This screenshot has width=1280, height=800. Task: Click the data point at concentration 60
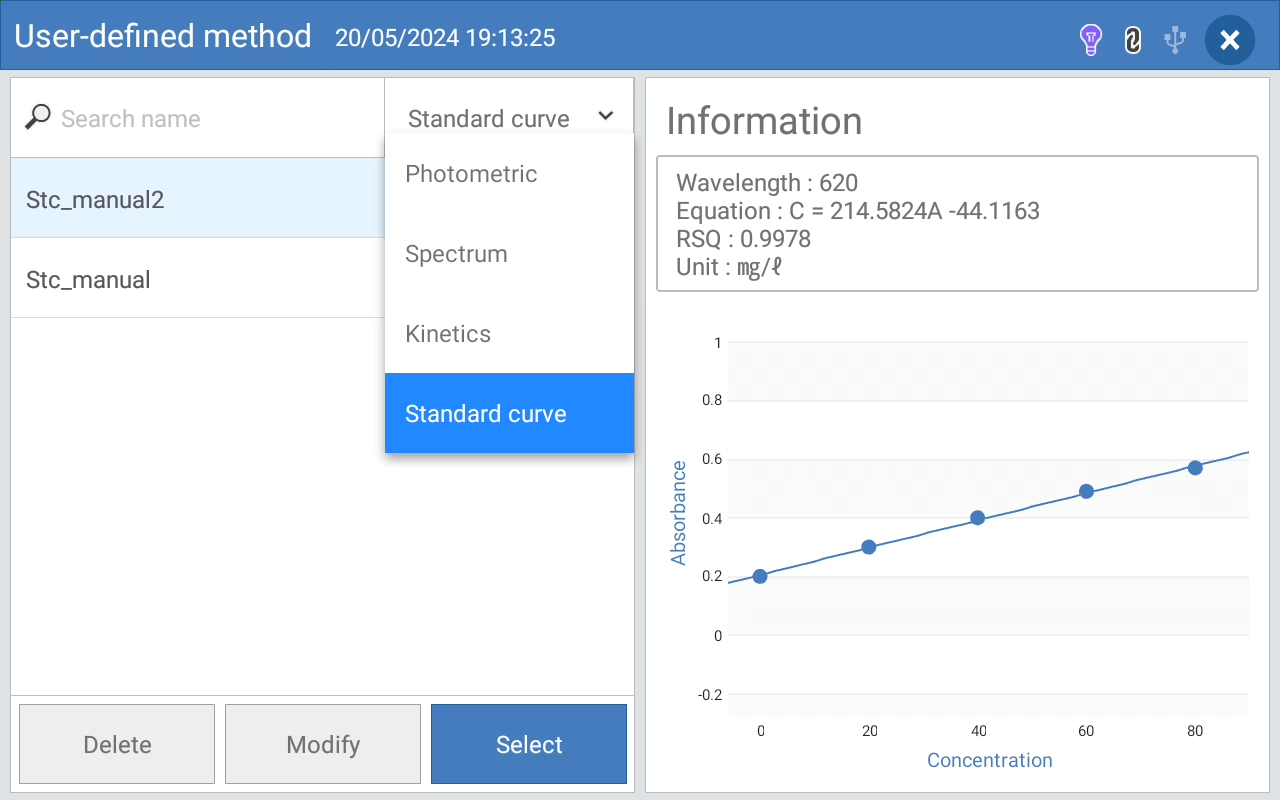pyautogui.click(x=1087, y=491)
